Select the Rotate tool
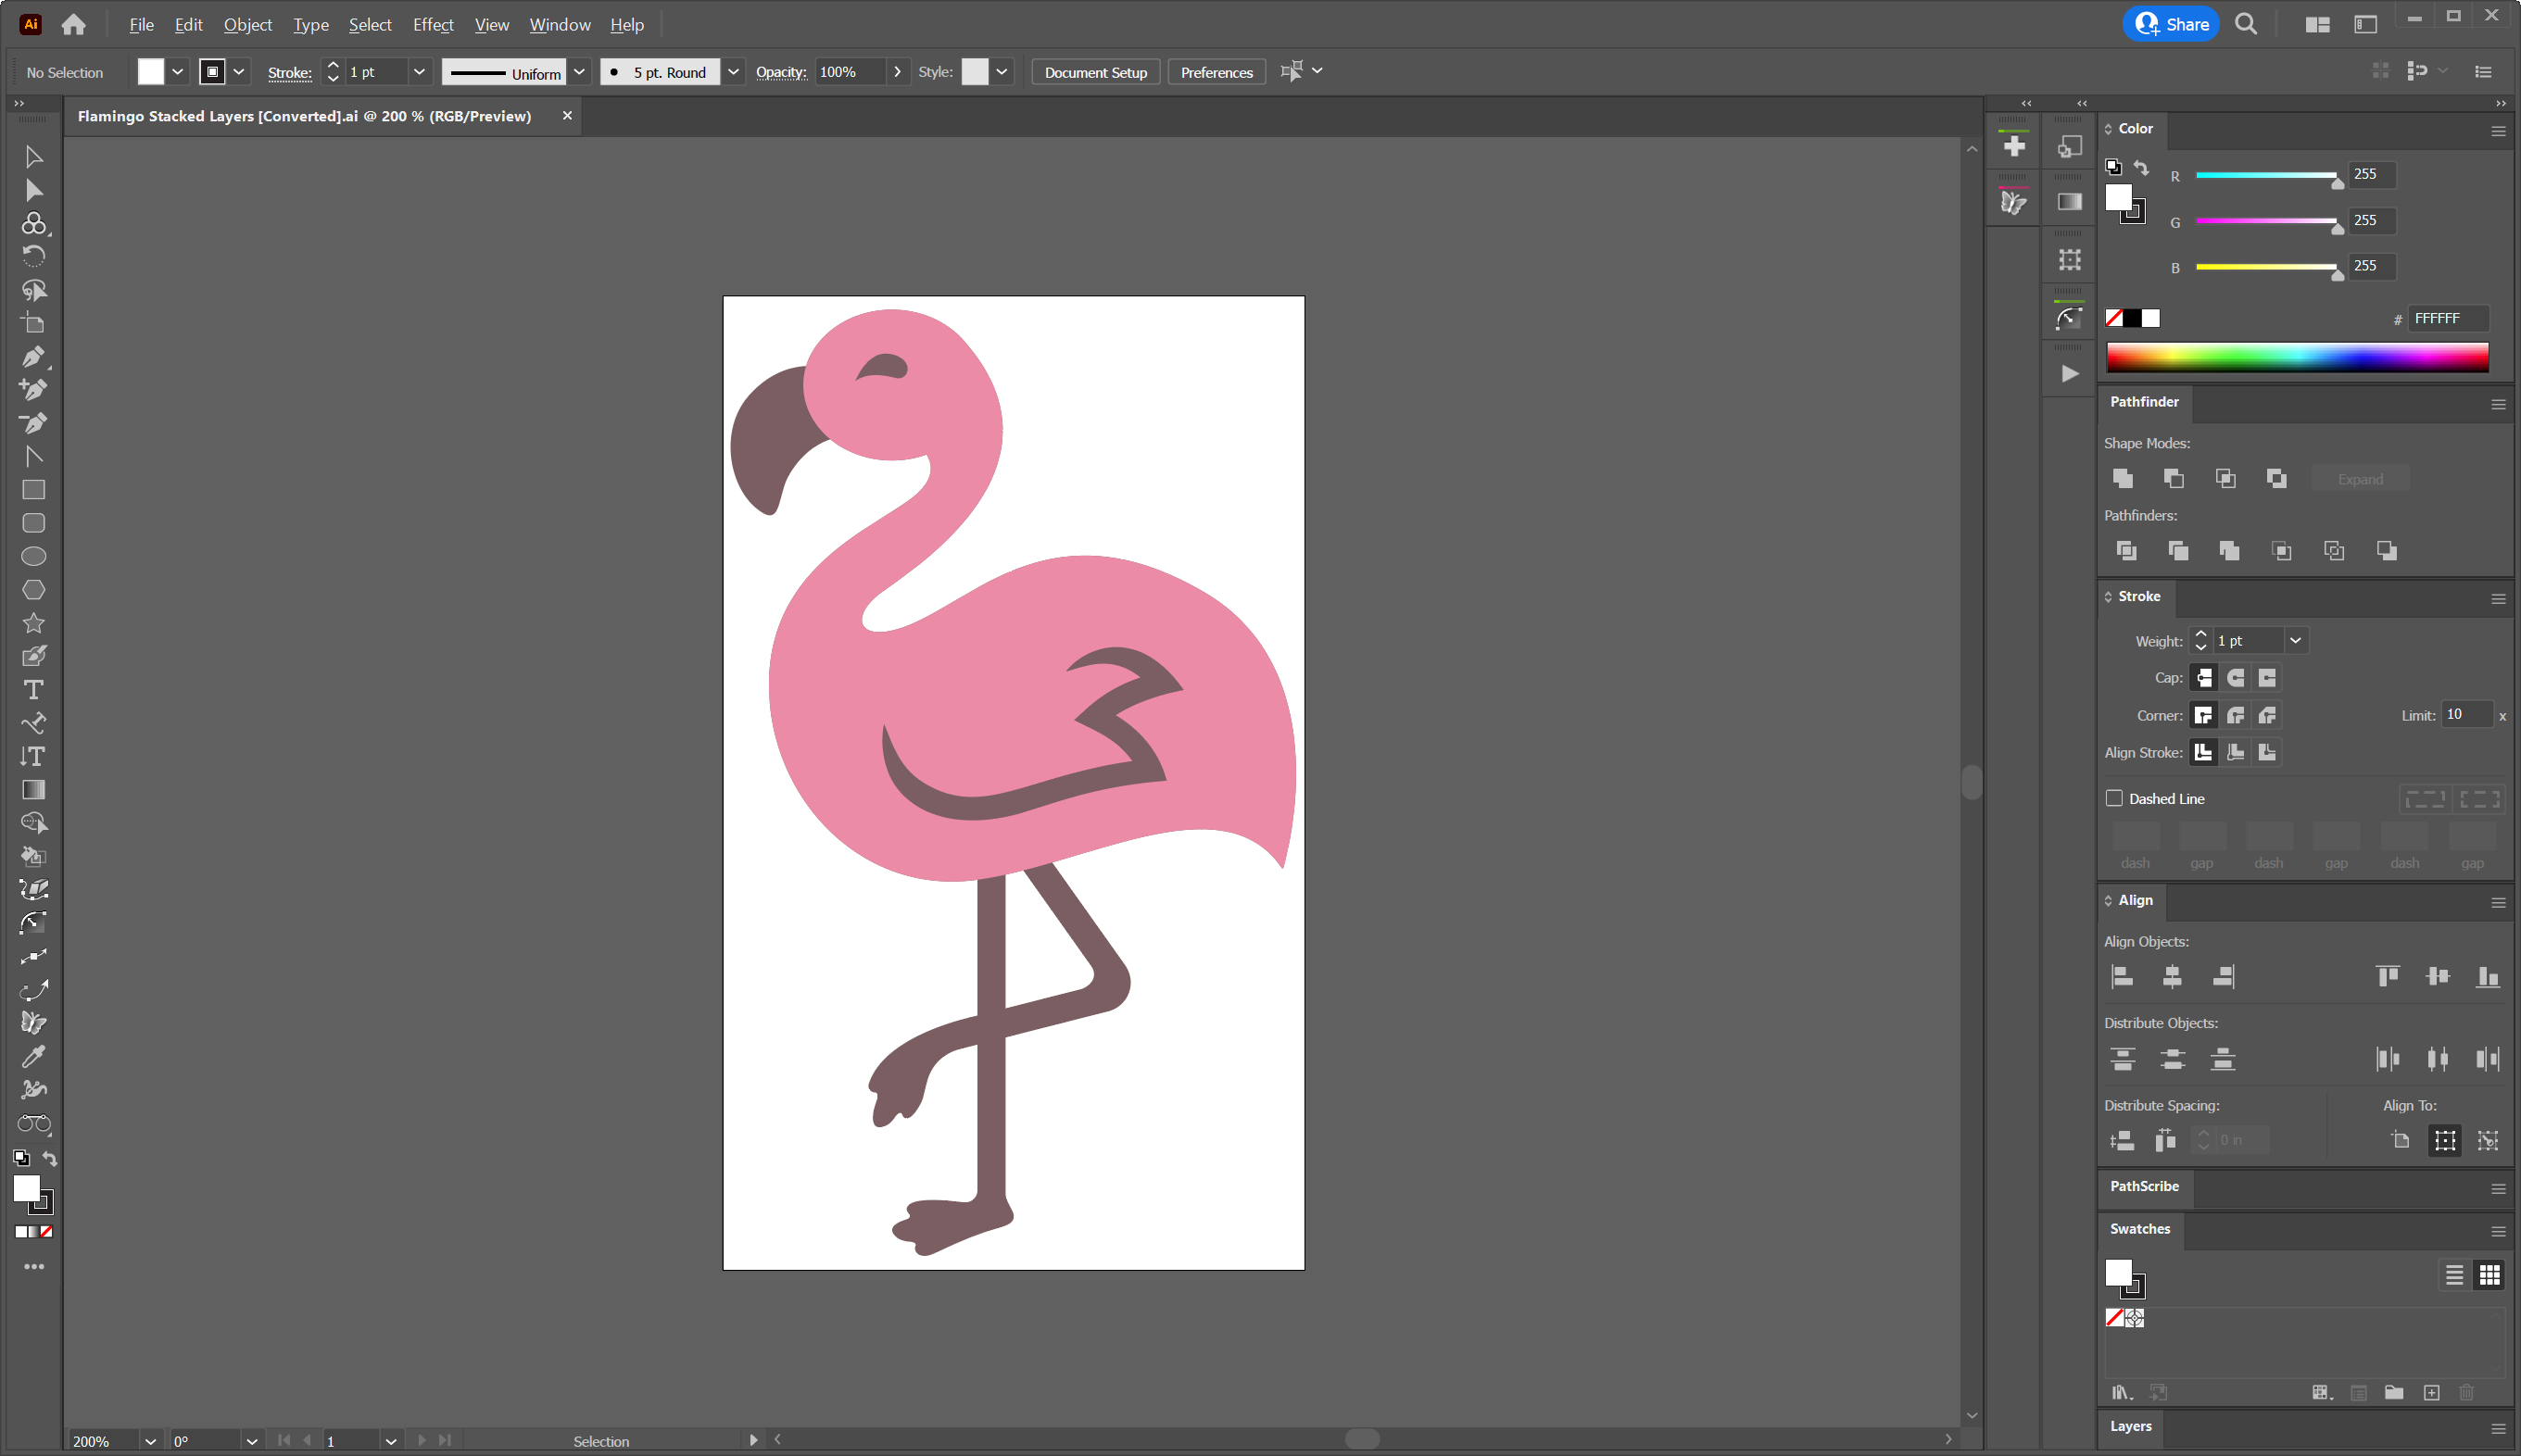2521x1456 pixels. pyautogui.click(x=33, y=257)
